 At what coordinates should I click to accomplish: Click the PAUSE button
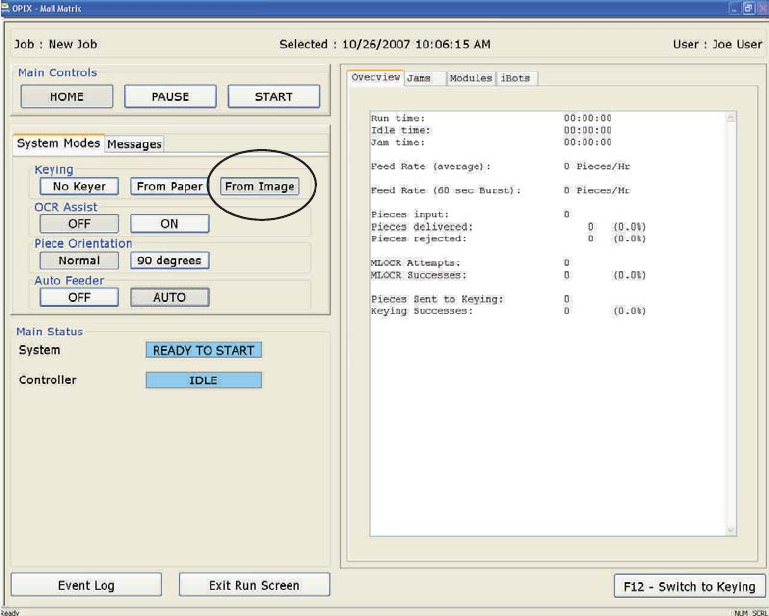(170, 97)
